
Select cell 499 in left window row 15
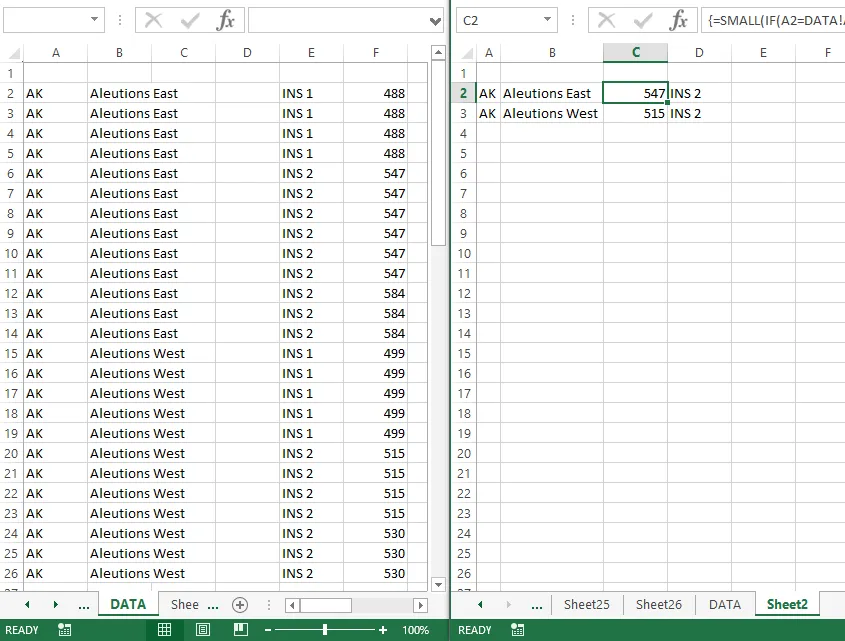375,354
